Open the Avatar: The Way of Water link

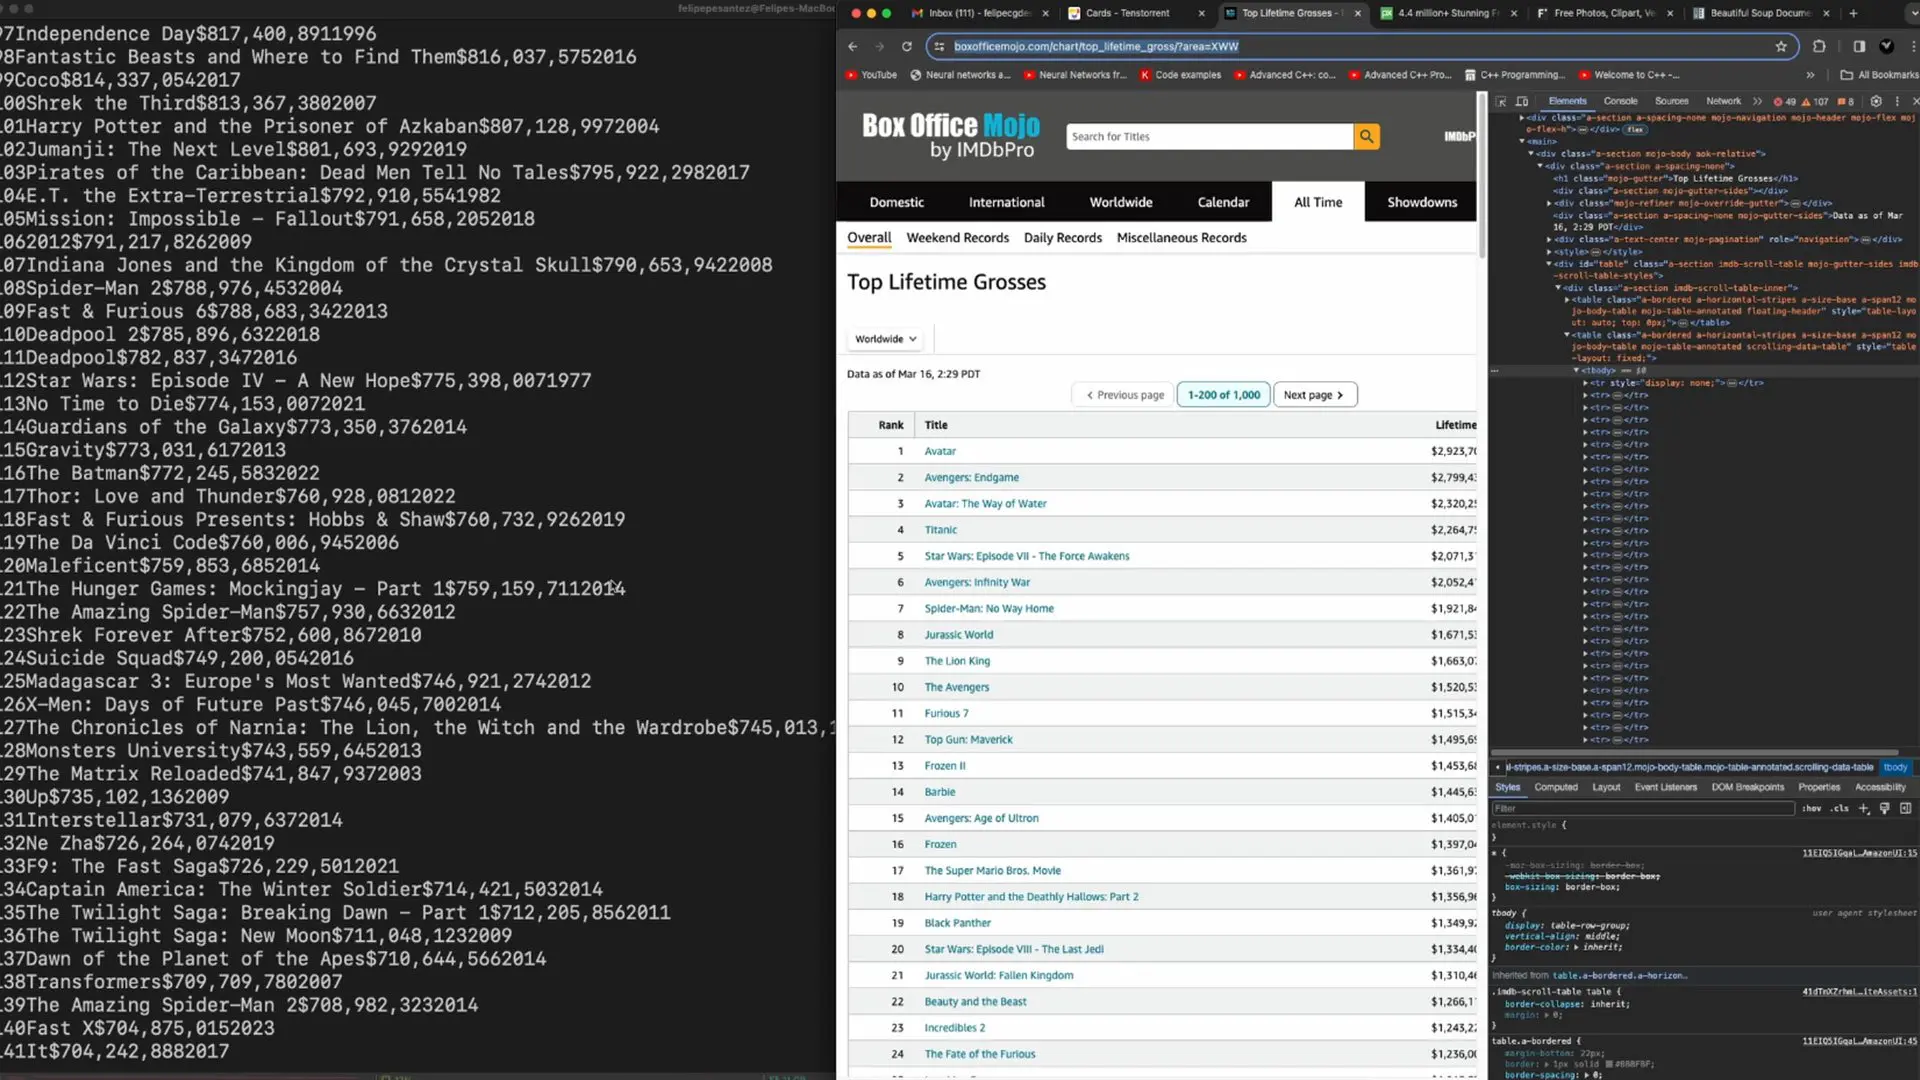[x=985, y=504]
